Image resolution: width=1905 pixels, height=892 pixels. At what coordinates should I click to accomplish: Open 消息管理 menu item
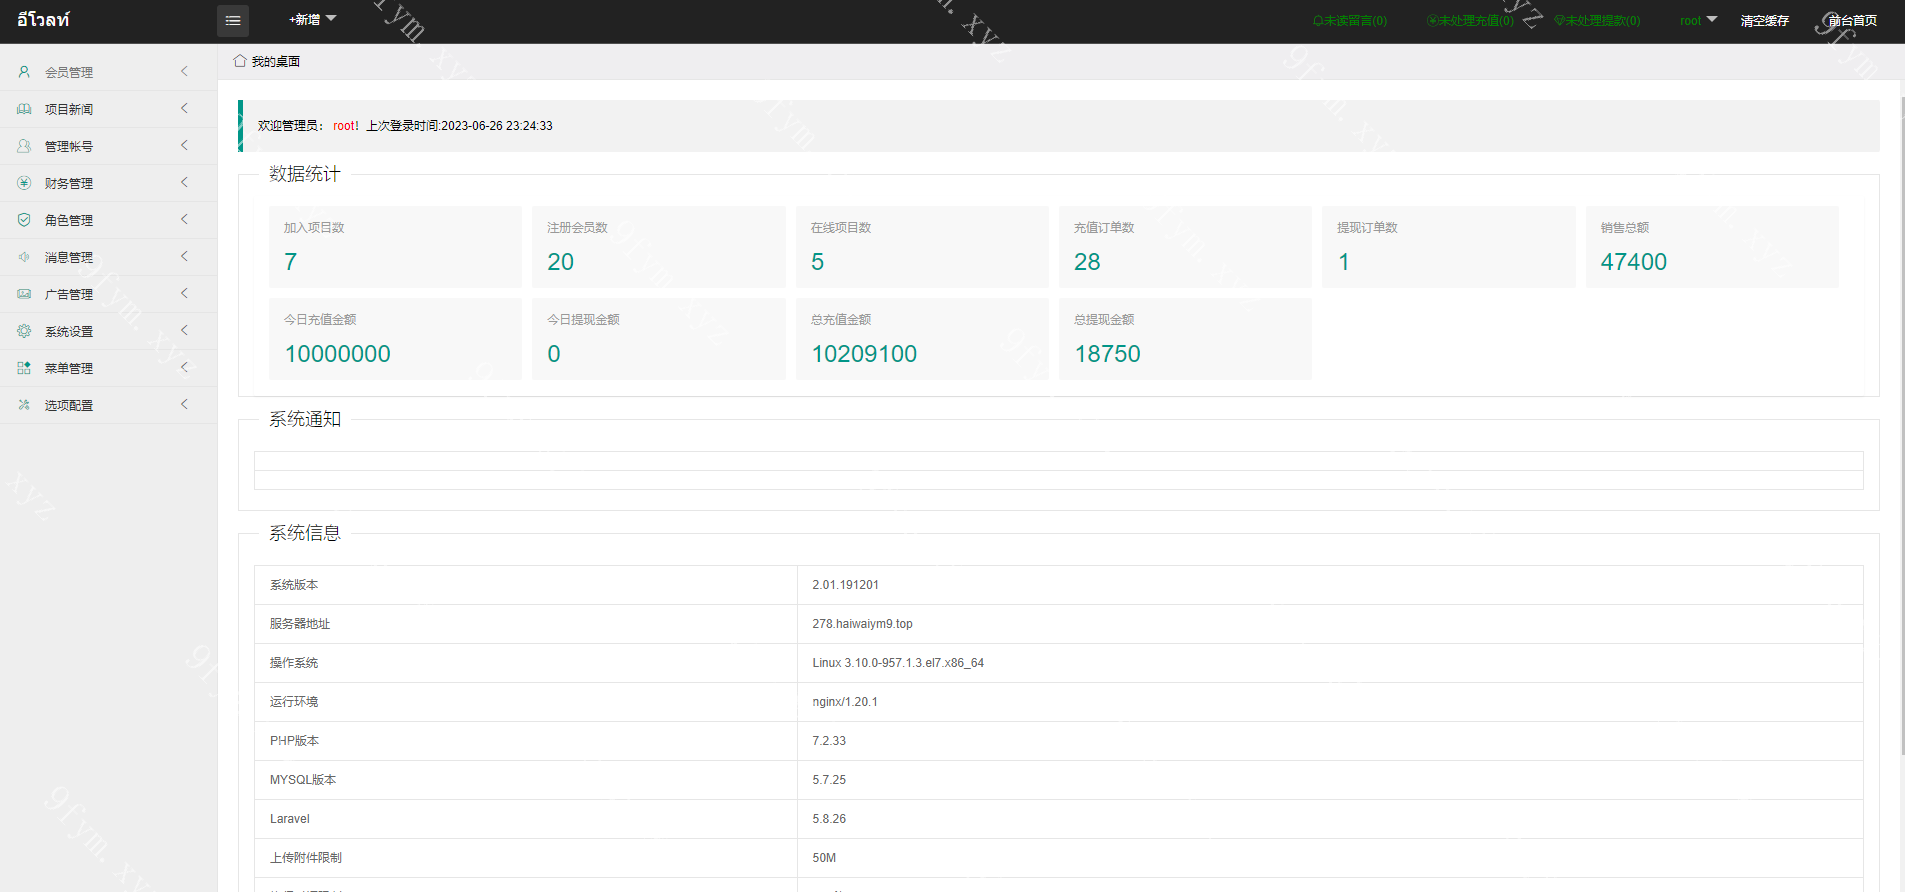pyautogui.click(x=108, y=257)
